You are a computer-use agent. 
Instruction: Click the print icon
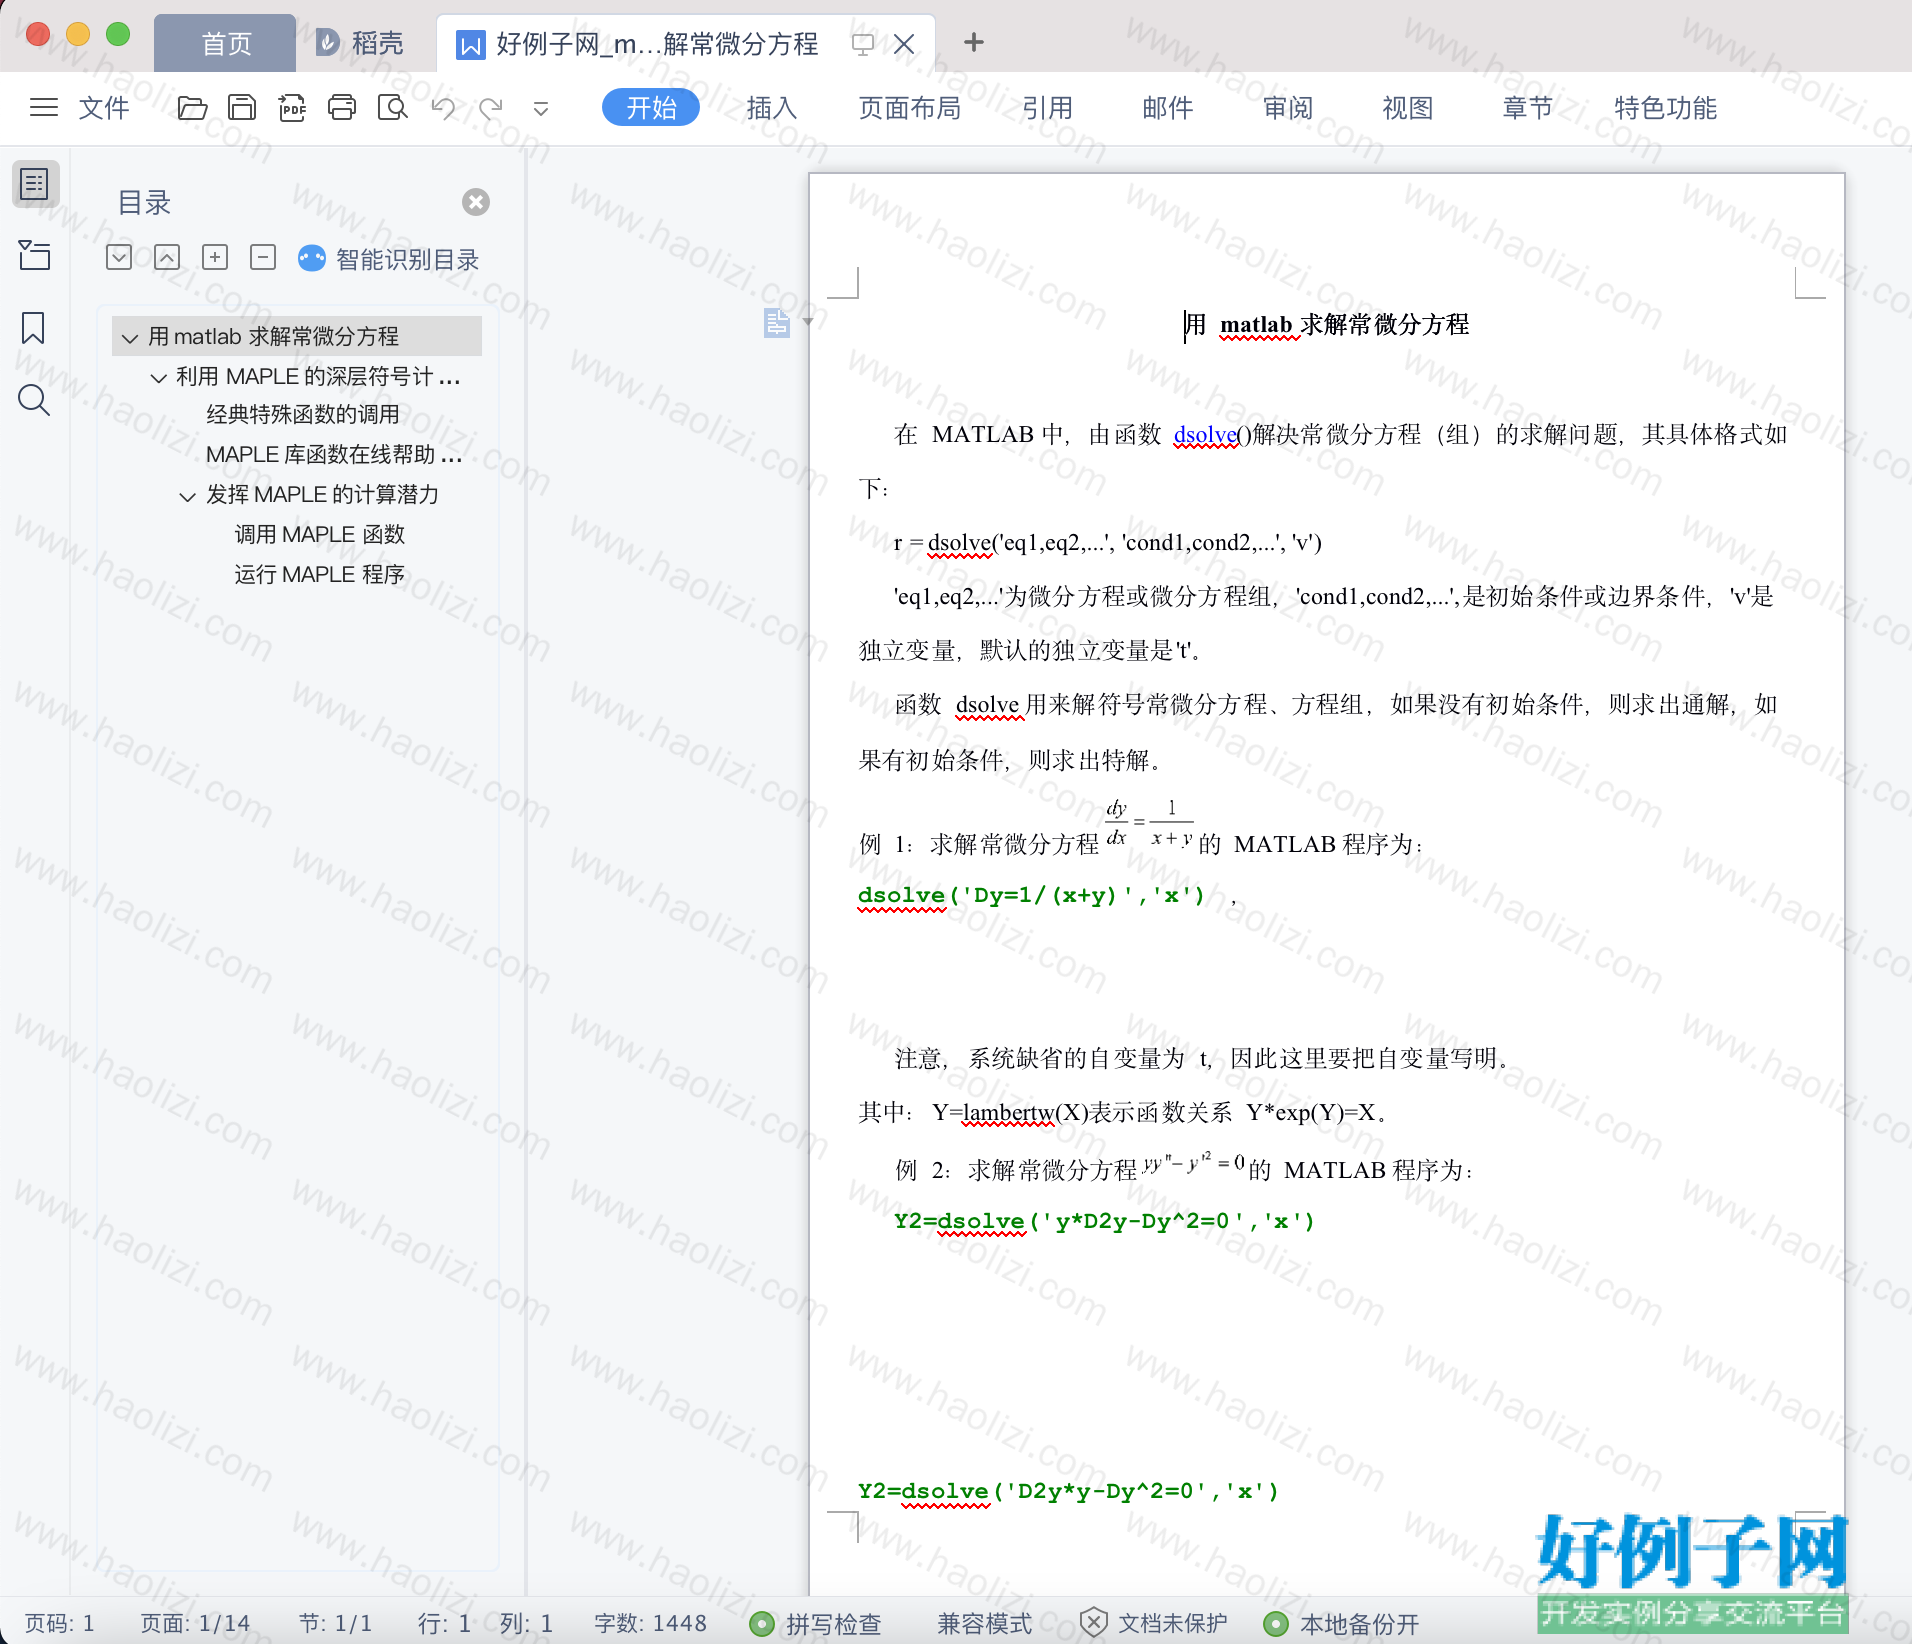(342, 107)
